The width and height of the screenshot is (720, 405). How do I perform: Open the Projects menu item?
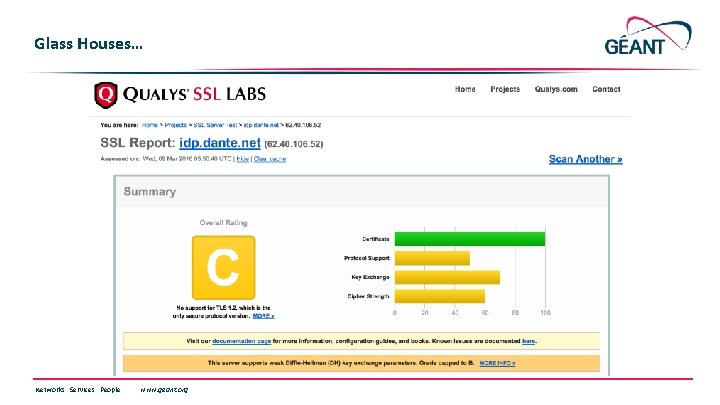505,89
